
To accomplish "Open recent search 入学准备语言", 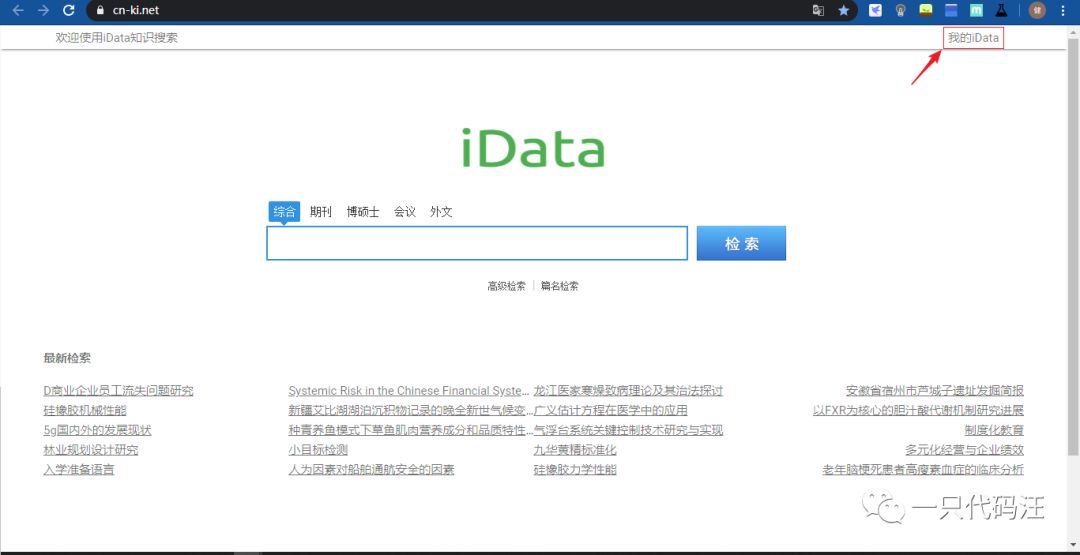I will tap(79, 470).
